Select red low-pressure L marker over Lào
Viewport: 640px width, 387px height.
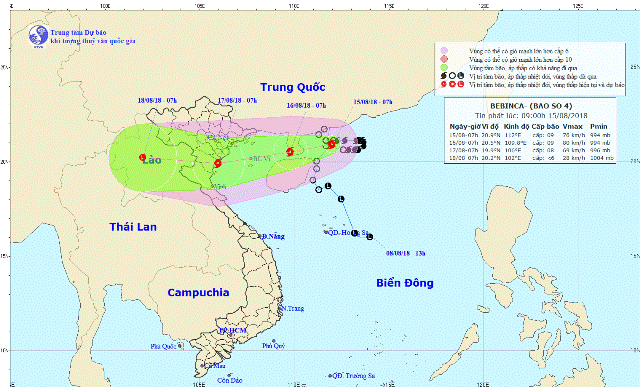tap(142, 157)
